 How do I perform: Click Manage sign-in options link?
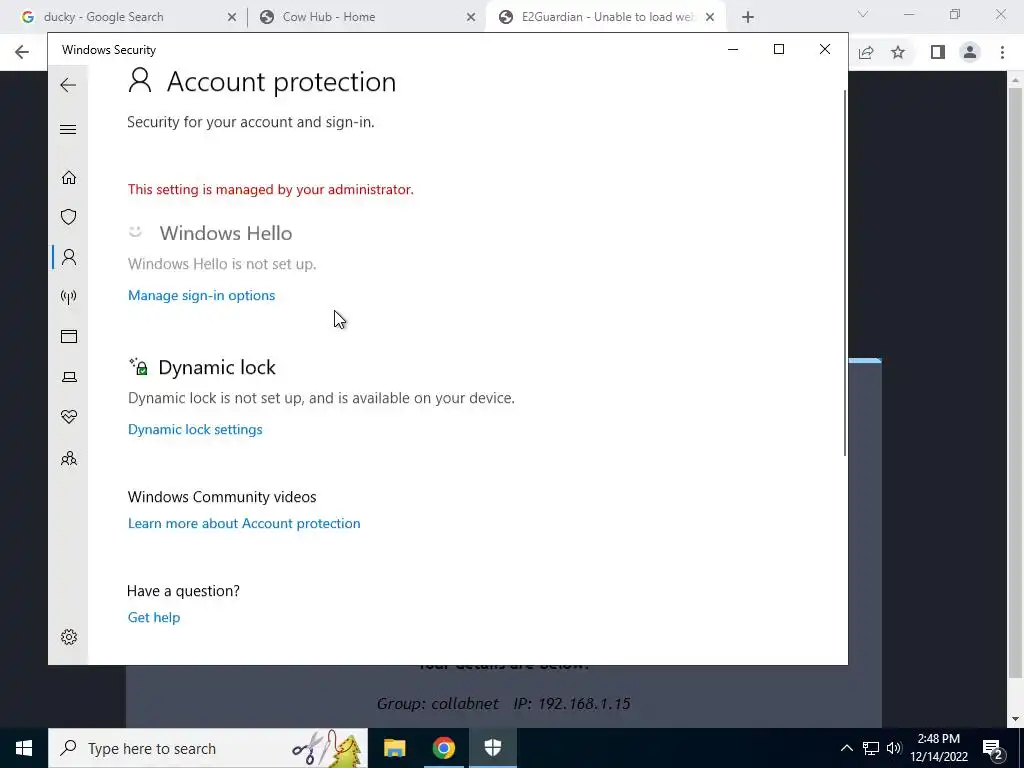[201, 295]
